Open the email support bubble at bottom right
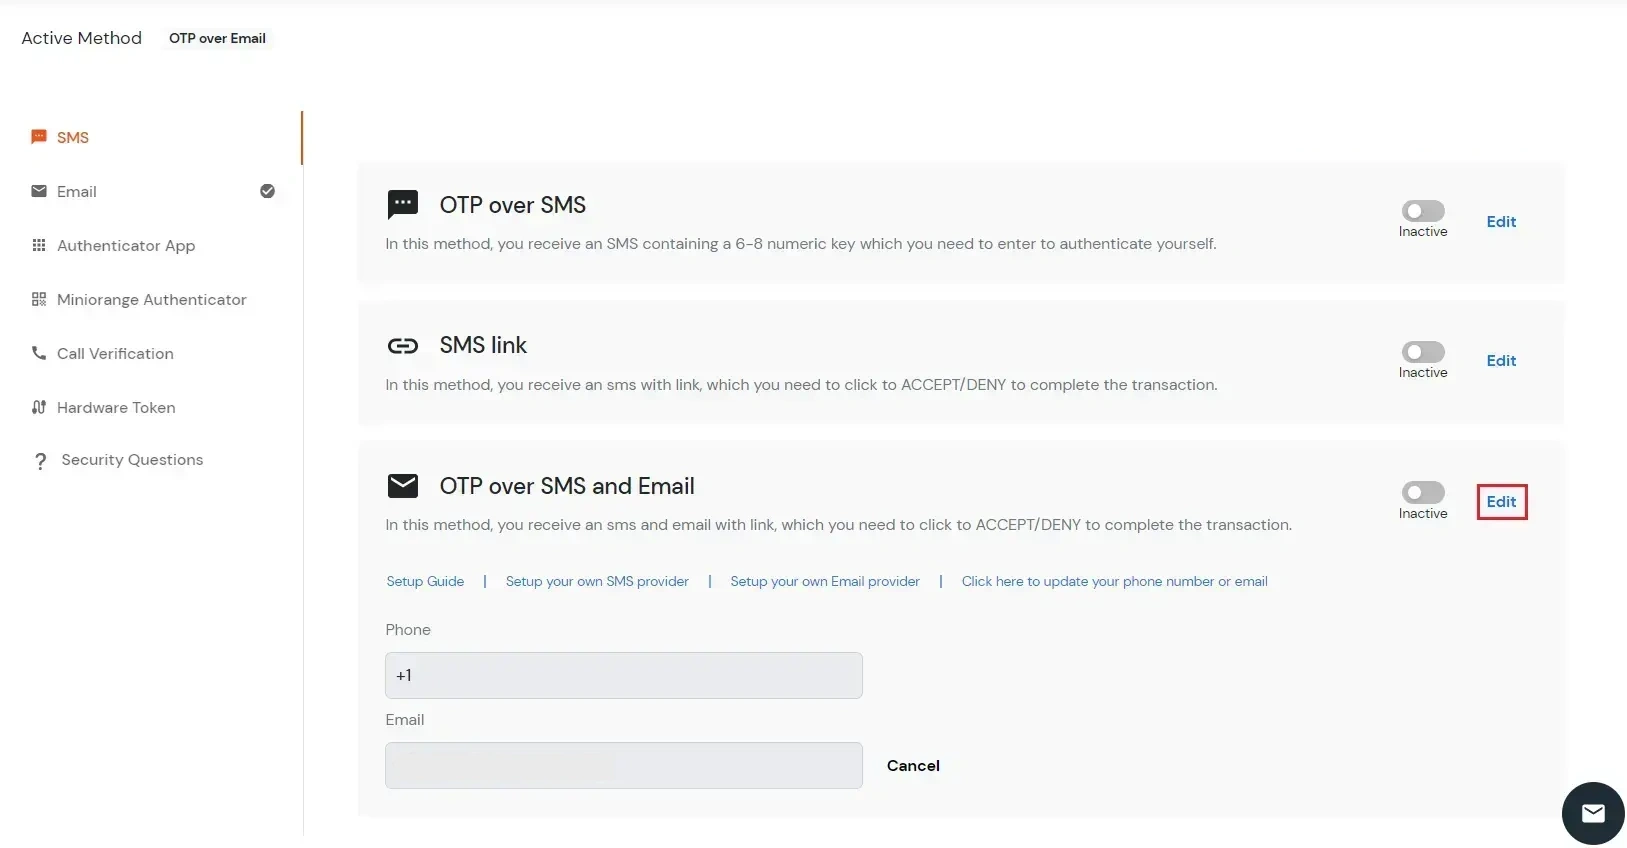 point(1592,813)
